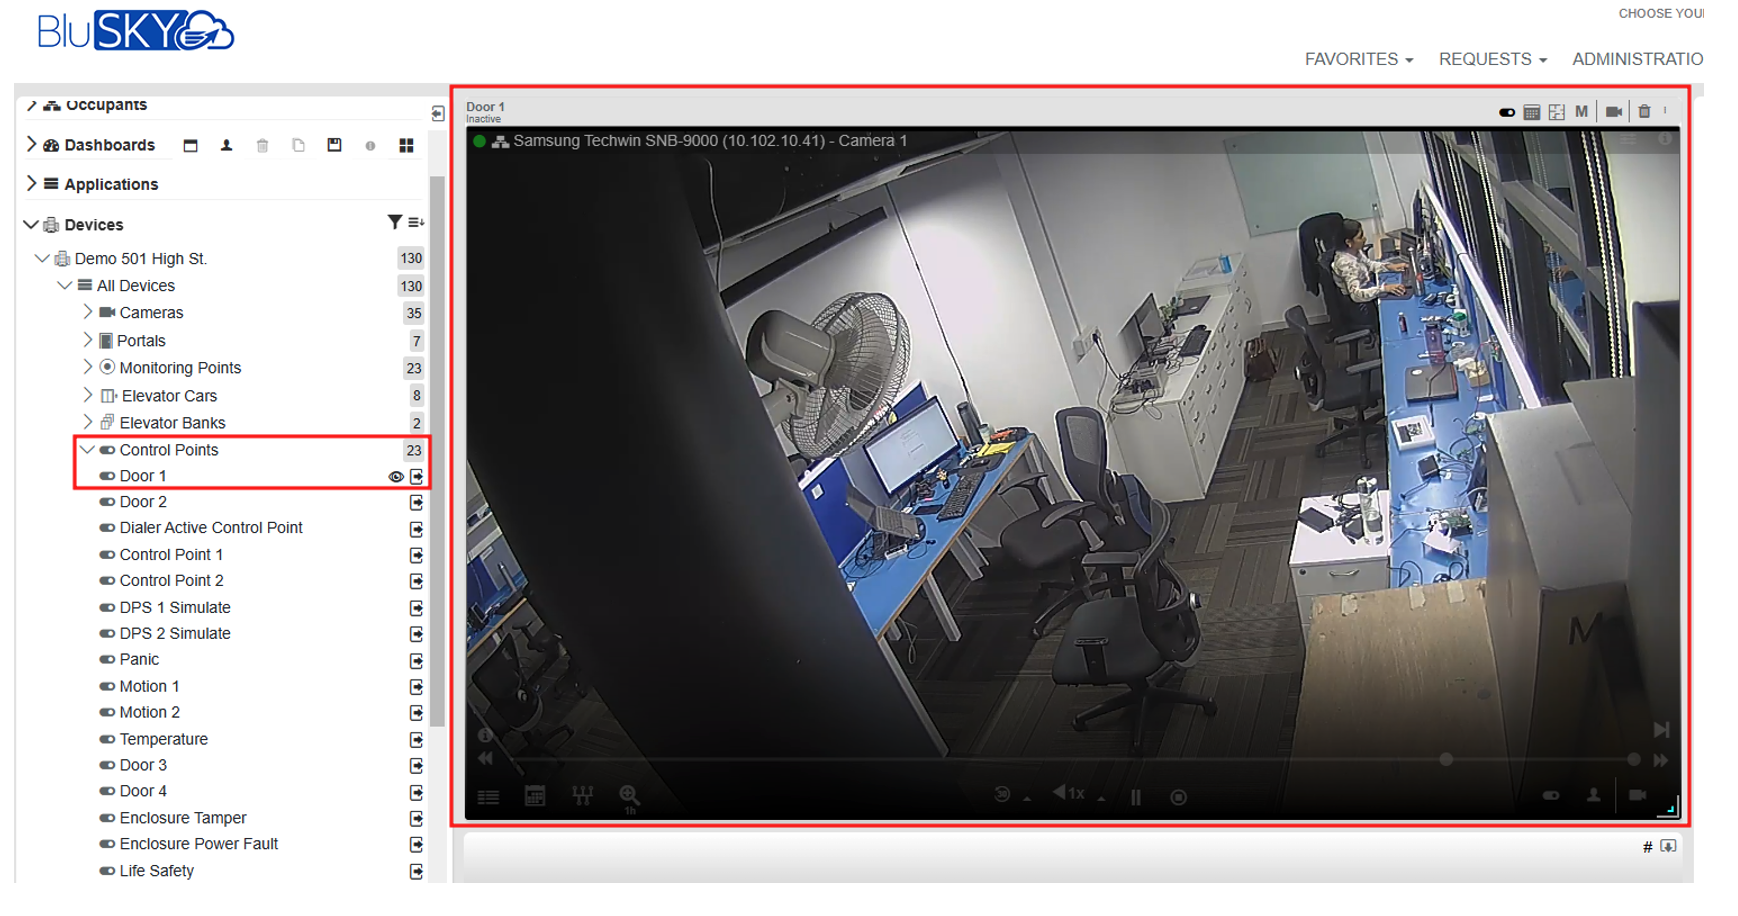Click the dashboard grid layout icon

406,146
